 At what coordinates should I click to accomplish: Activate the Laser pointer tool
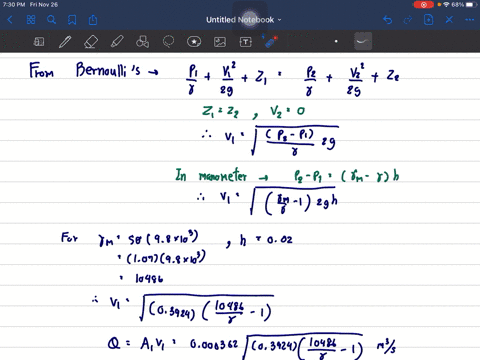(x=270, y=42)
